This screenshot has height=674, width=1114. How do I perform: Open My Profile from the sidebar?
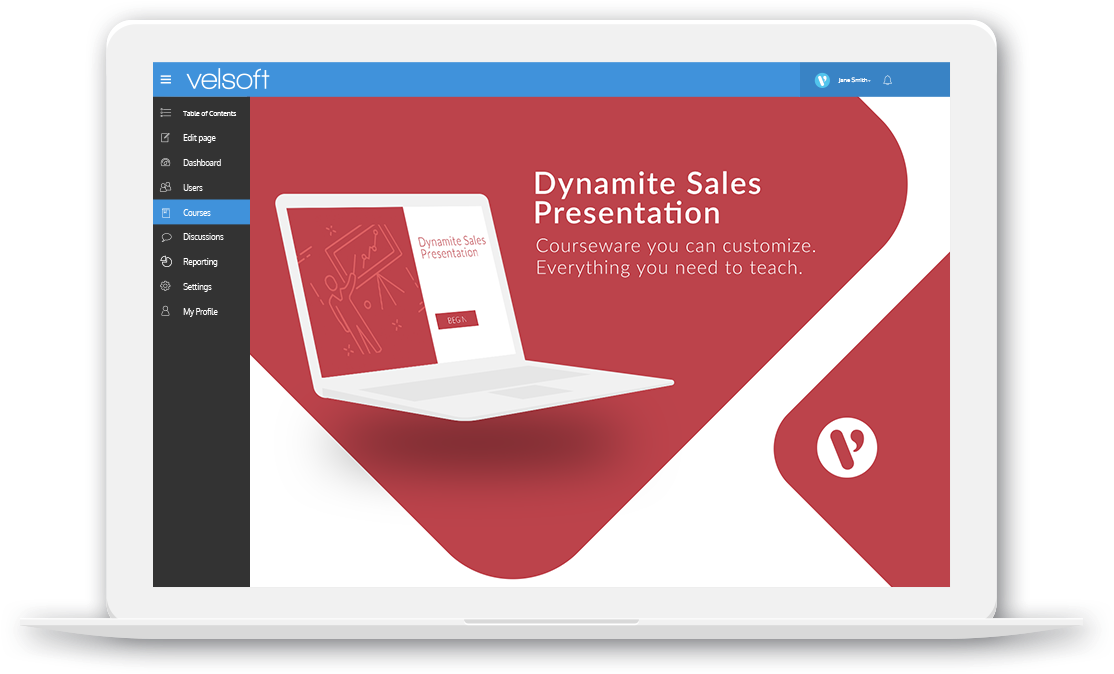pos(200,312)
